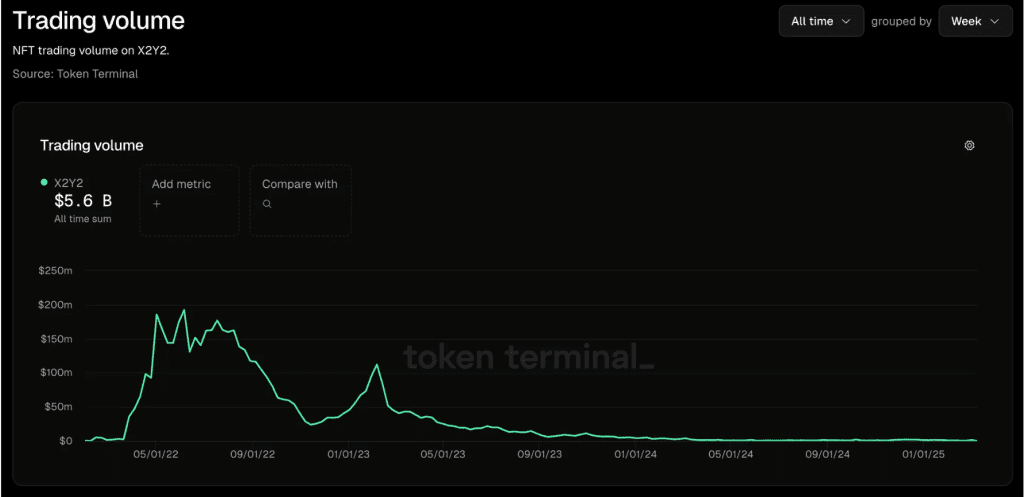Click the plus icon under Add metric

[157, 204]
